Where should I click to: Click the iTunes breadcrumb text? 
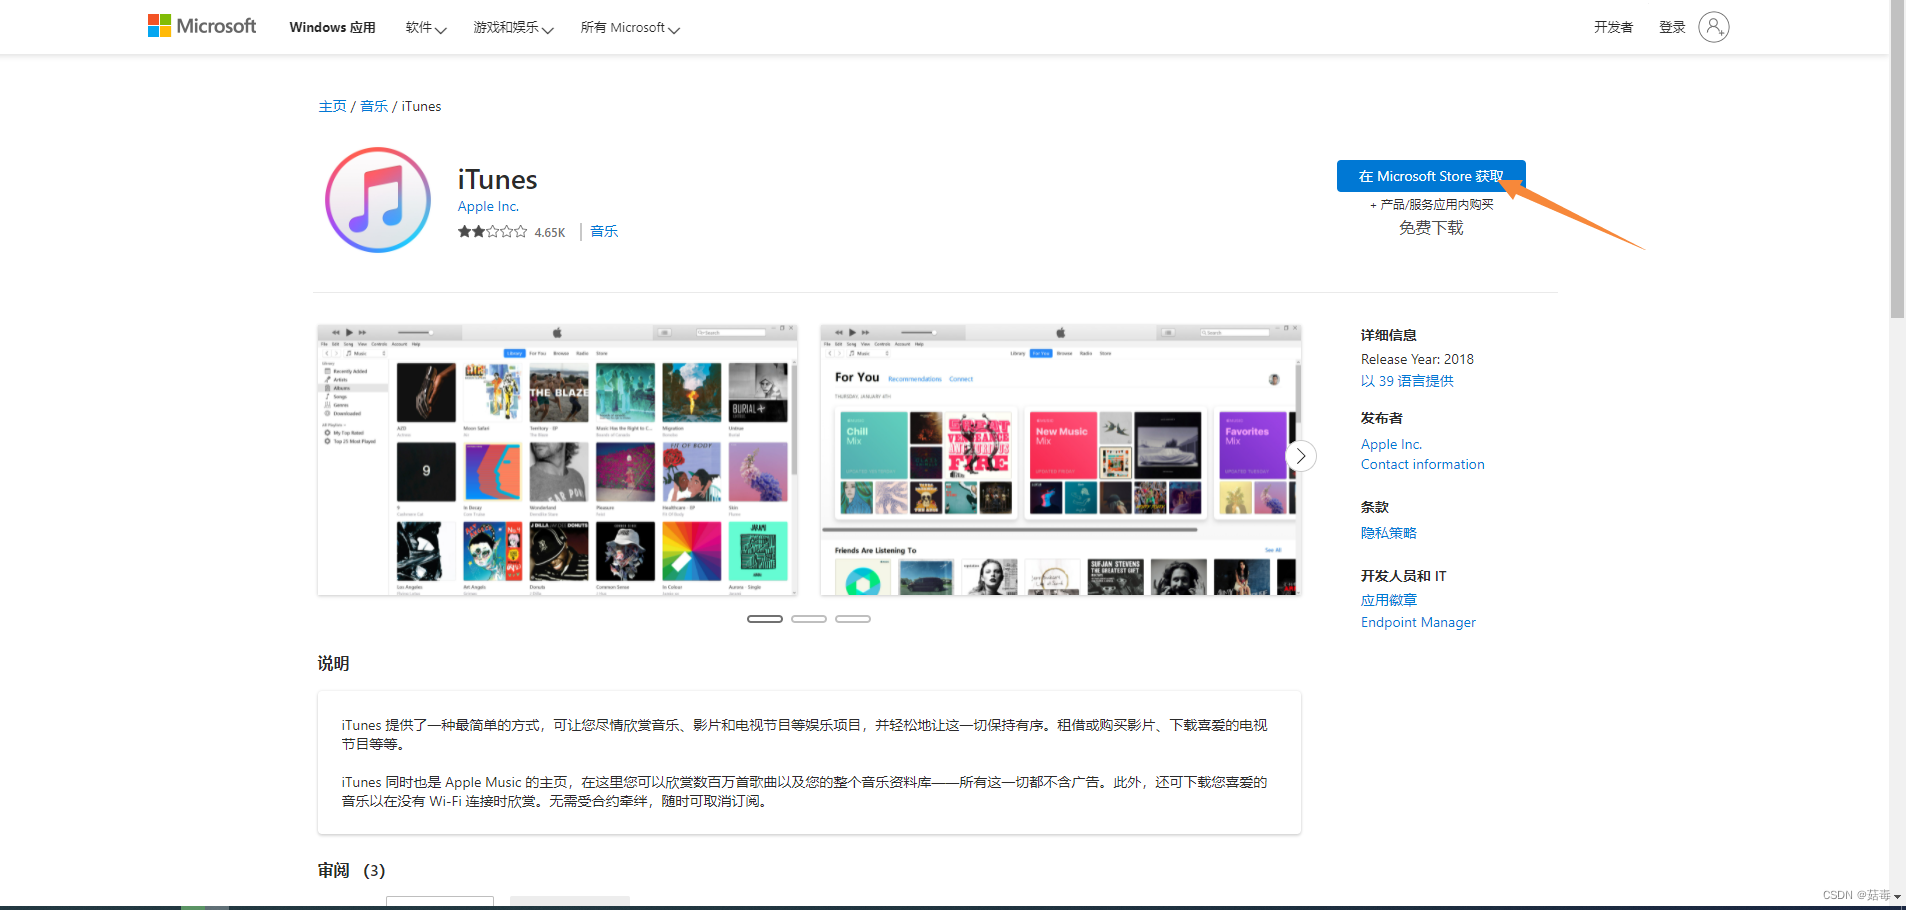421,106
